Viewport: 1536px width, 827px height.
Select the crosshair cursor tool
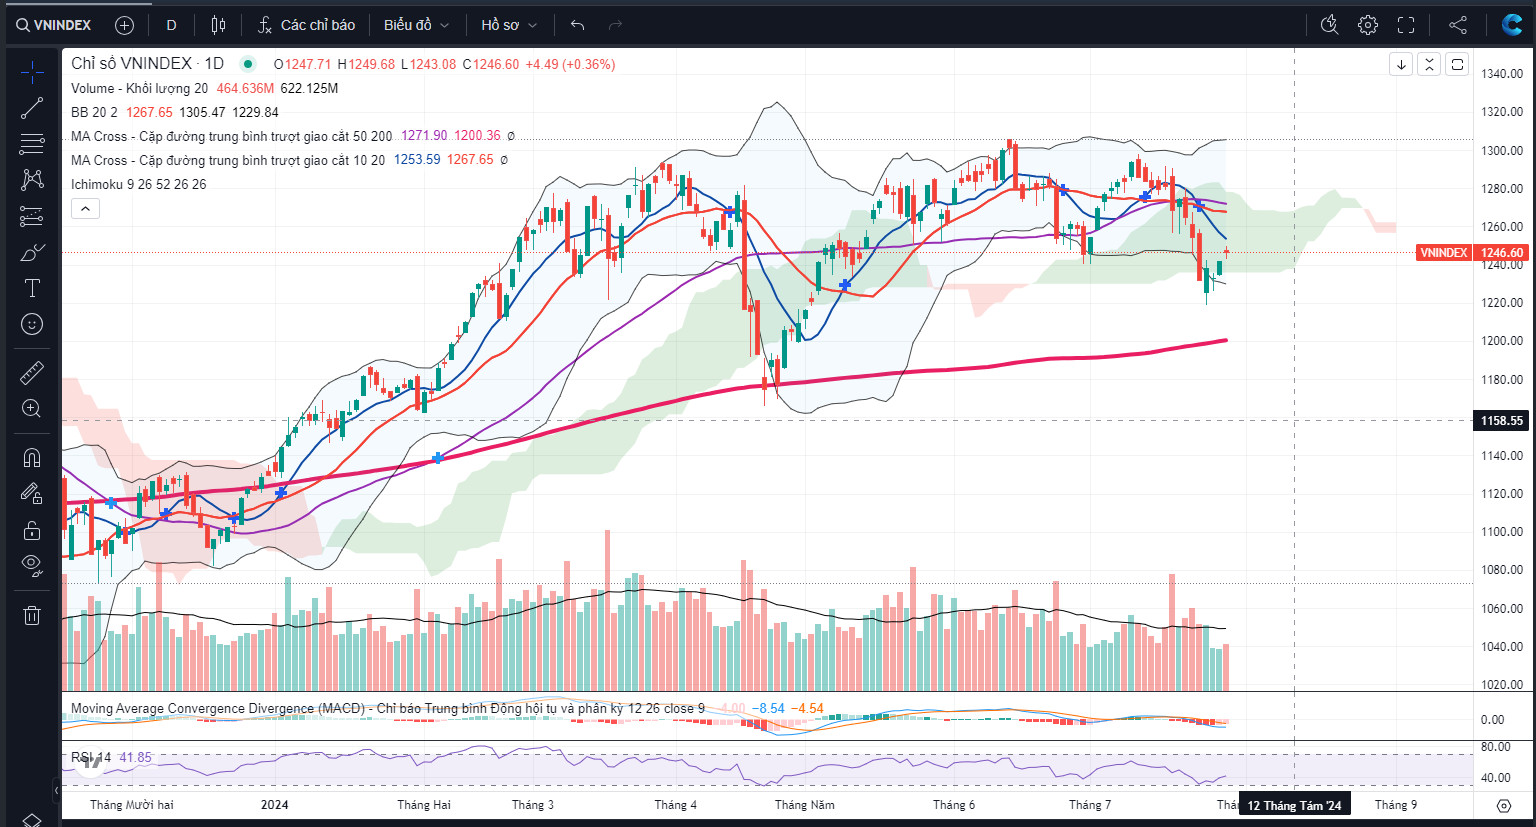(32, 72)
